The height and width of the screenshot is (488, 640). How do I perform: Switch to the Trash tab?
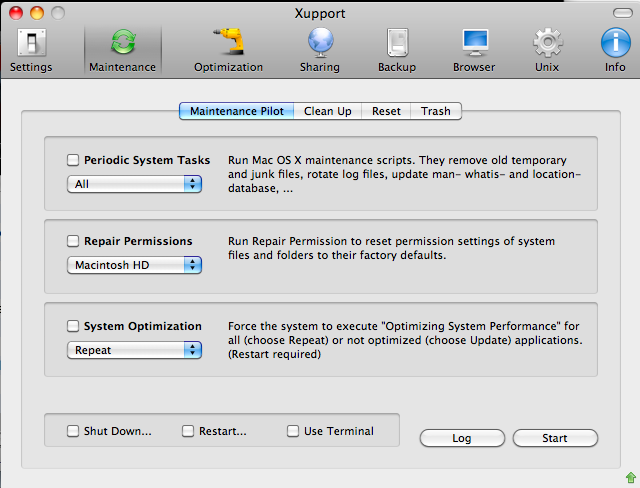(x=436, y=111)
